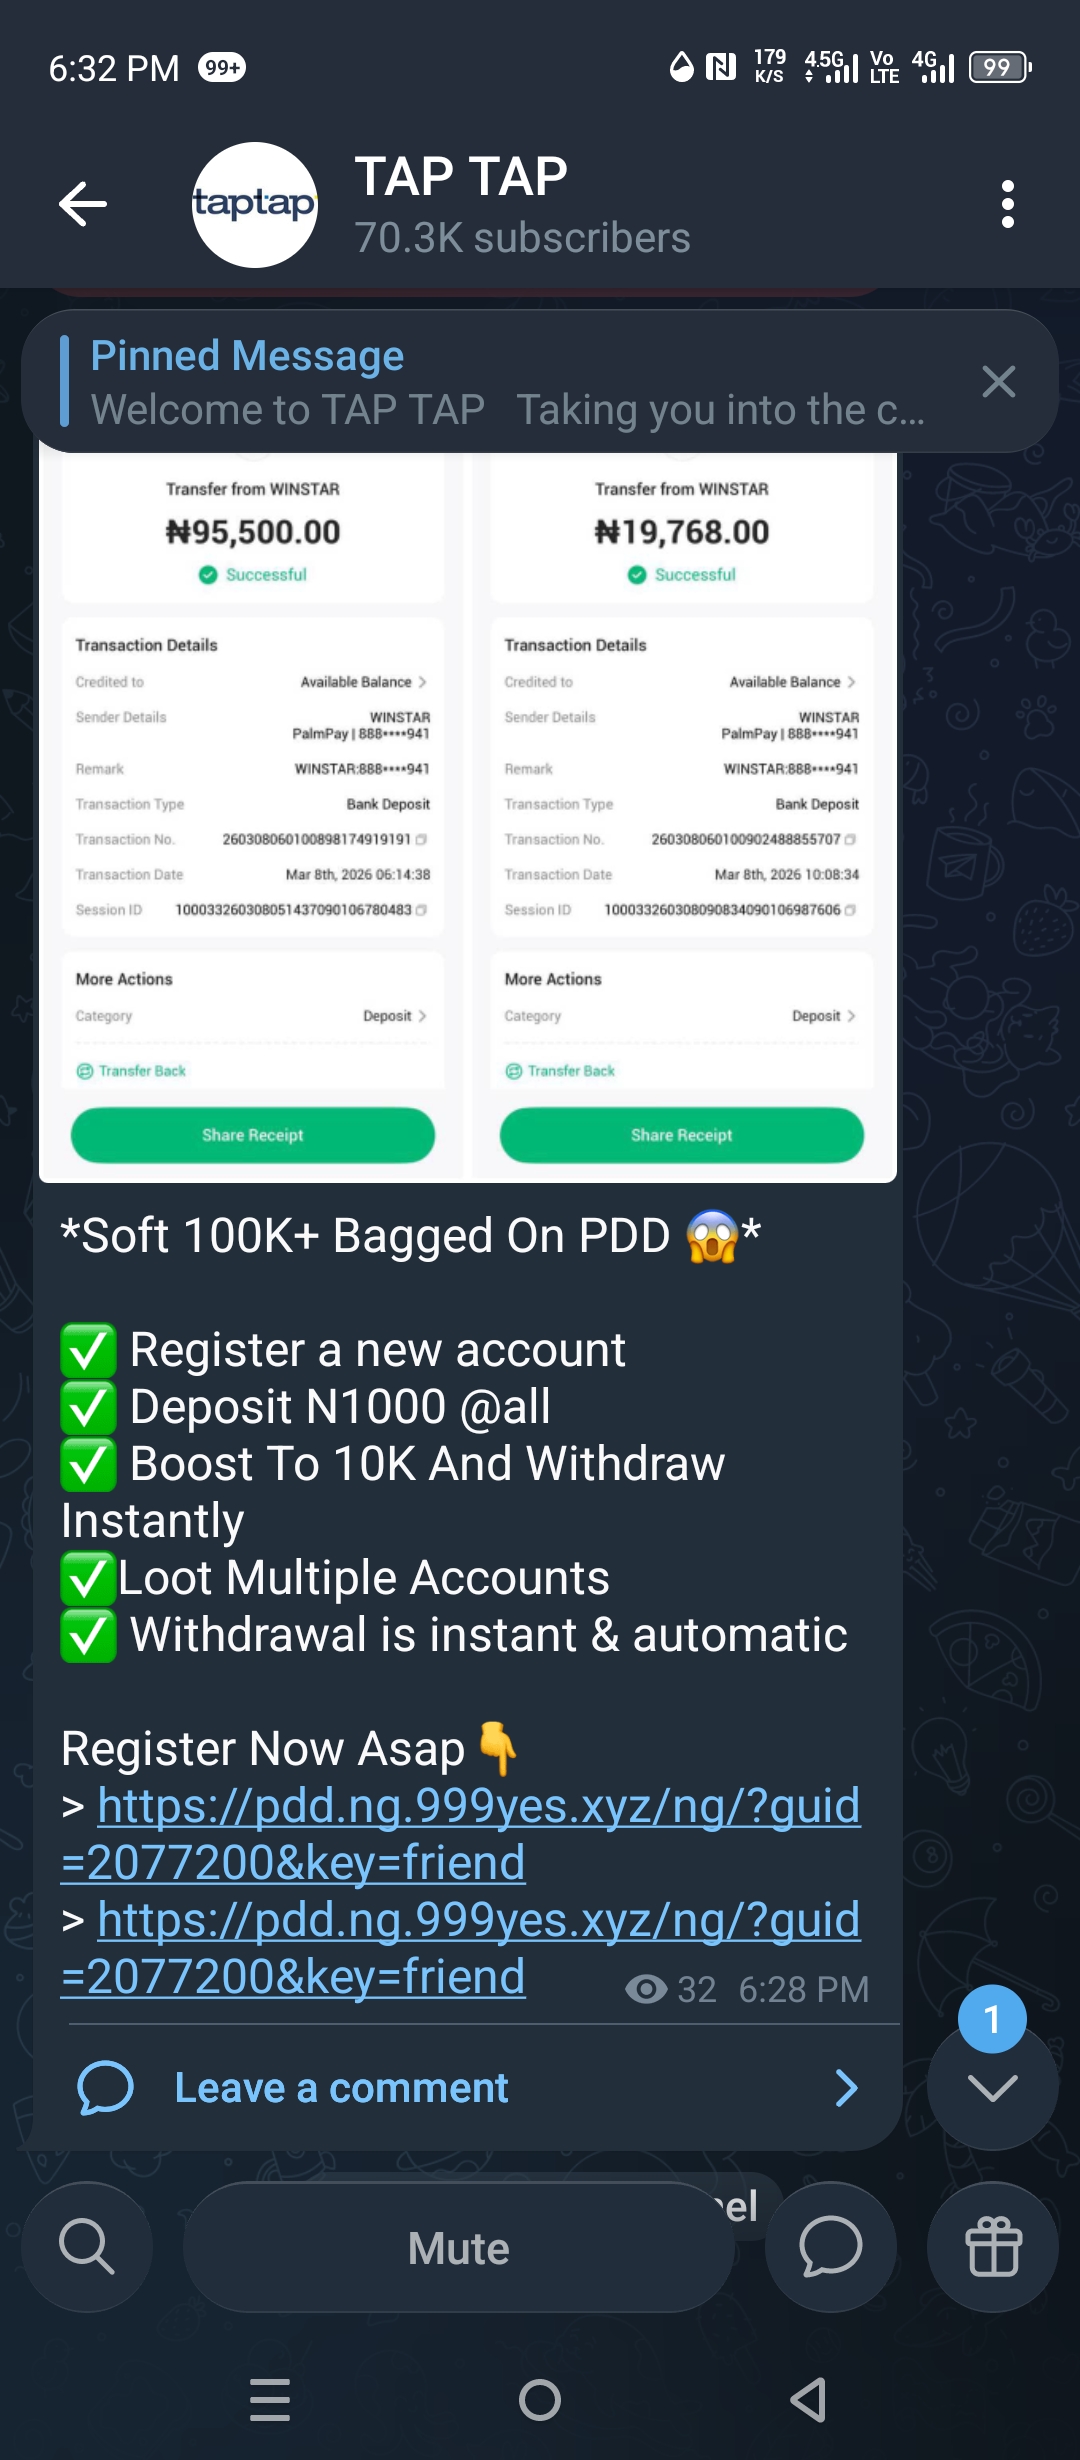Tap the back arrow in header

pos(83,204)
